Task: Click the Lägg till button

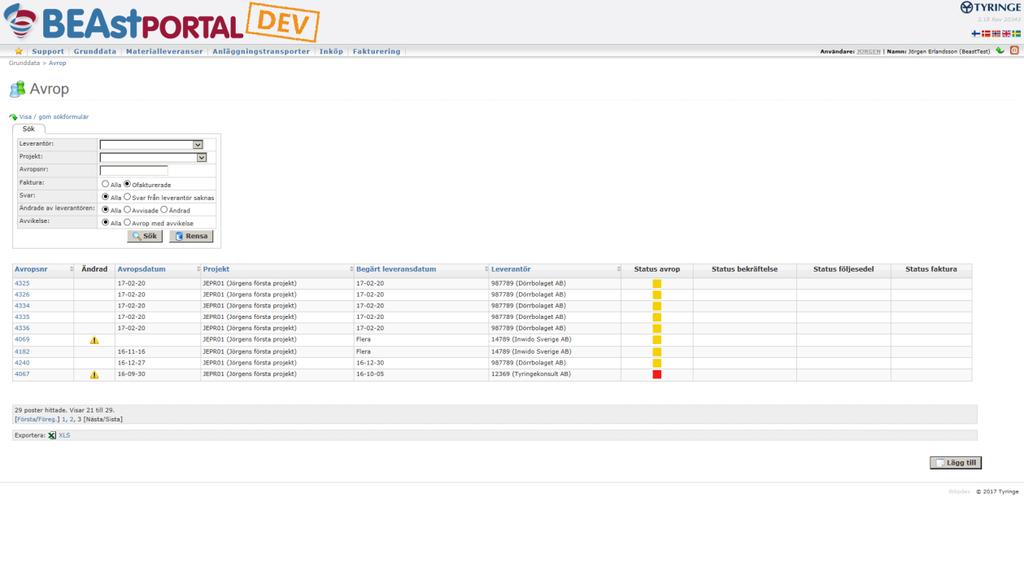Action: point(955,462)
